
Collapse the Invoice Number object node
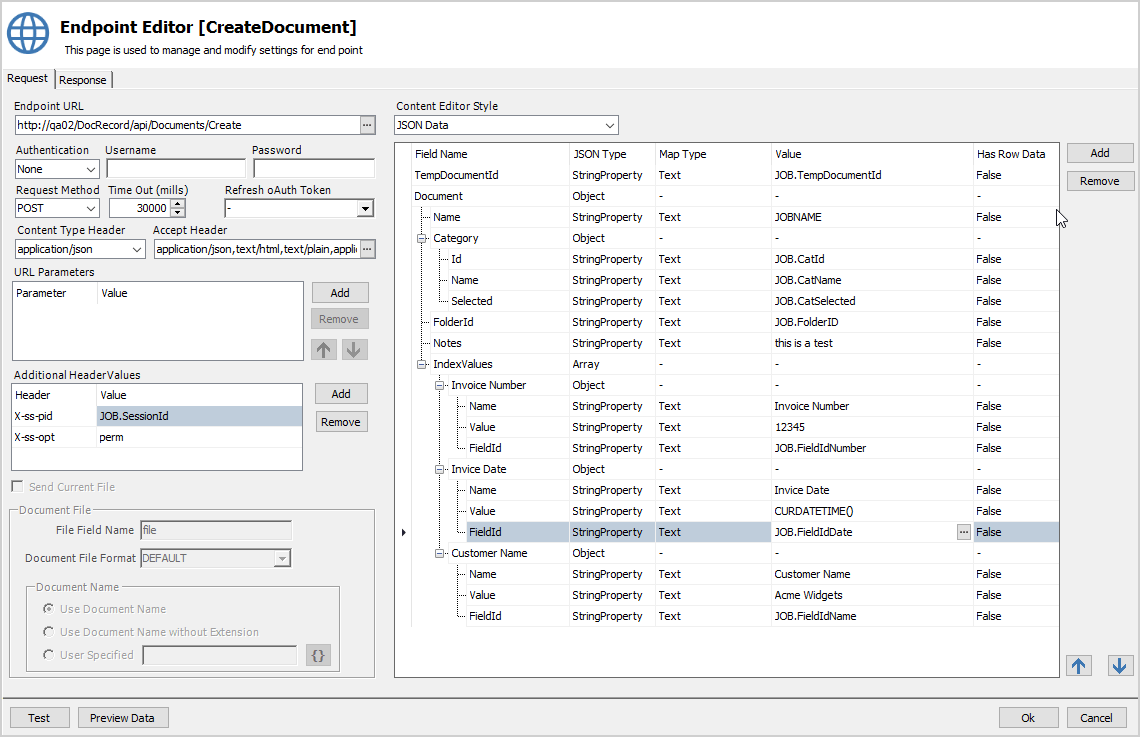pyautogui.click(x=437, y=385)
